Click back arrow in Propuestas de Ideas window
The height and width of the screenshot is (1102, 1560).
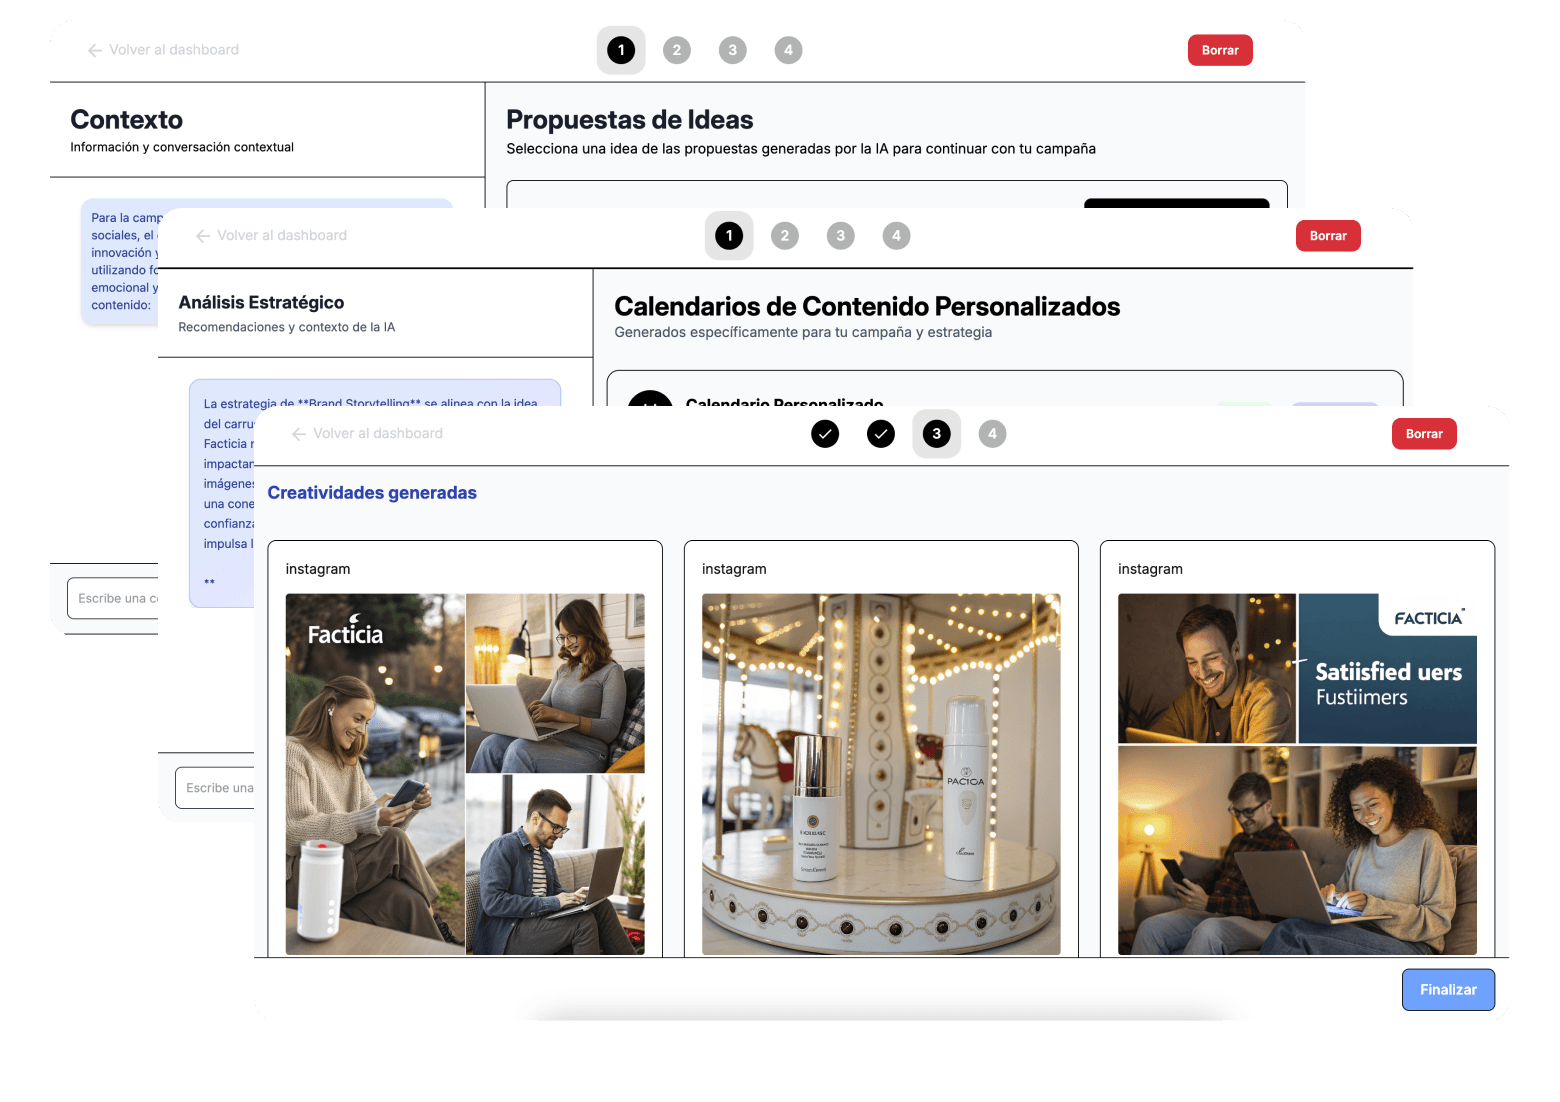pos(95,50)
